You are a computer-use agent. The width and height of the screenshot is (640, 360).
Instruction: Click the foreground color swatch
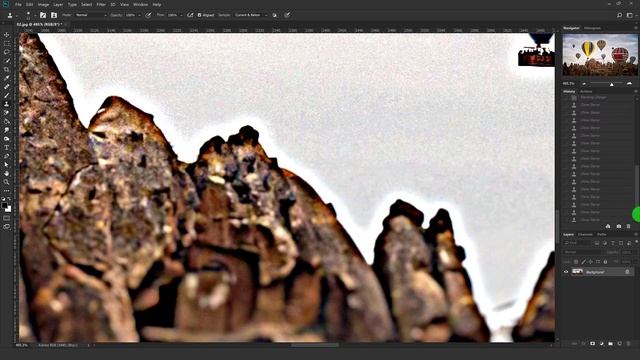[4, 205]
